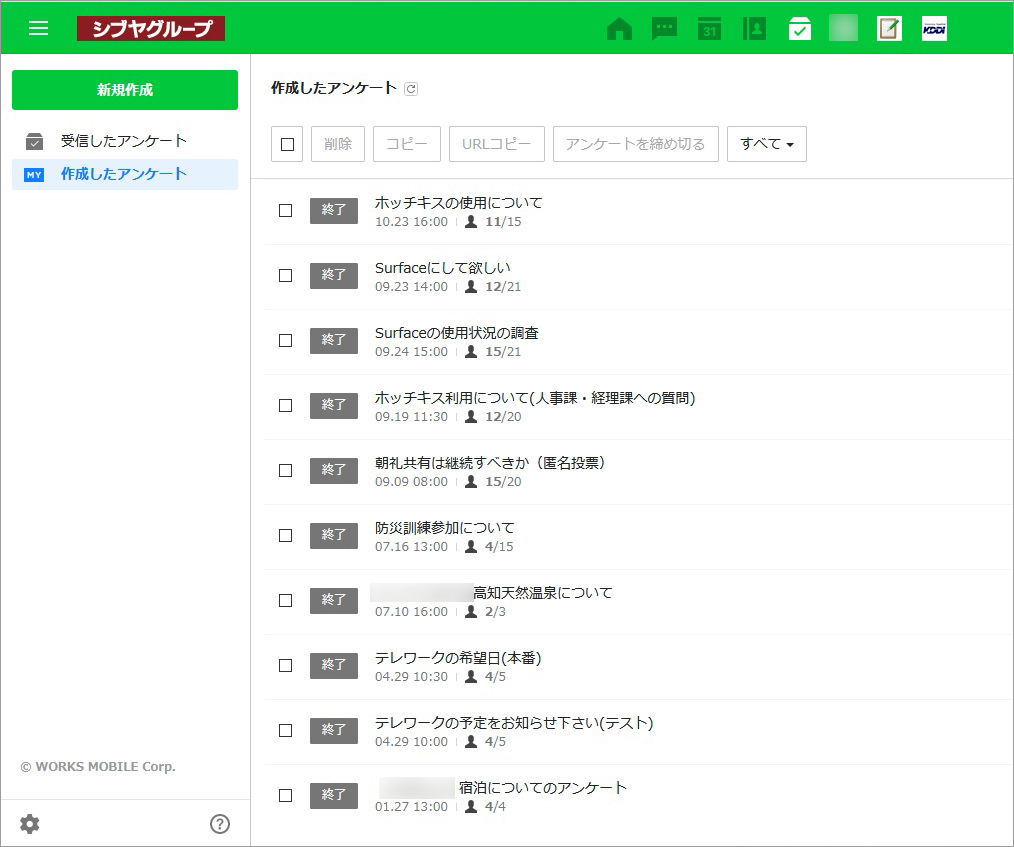
Task: Click the KDDI logo icon
Action: pyautogui.click(x=934, y=29)
